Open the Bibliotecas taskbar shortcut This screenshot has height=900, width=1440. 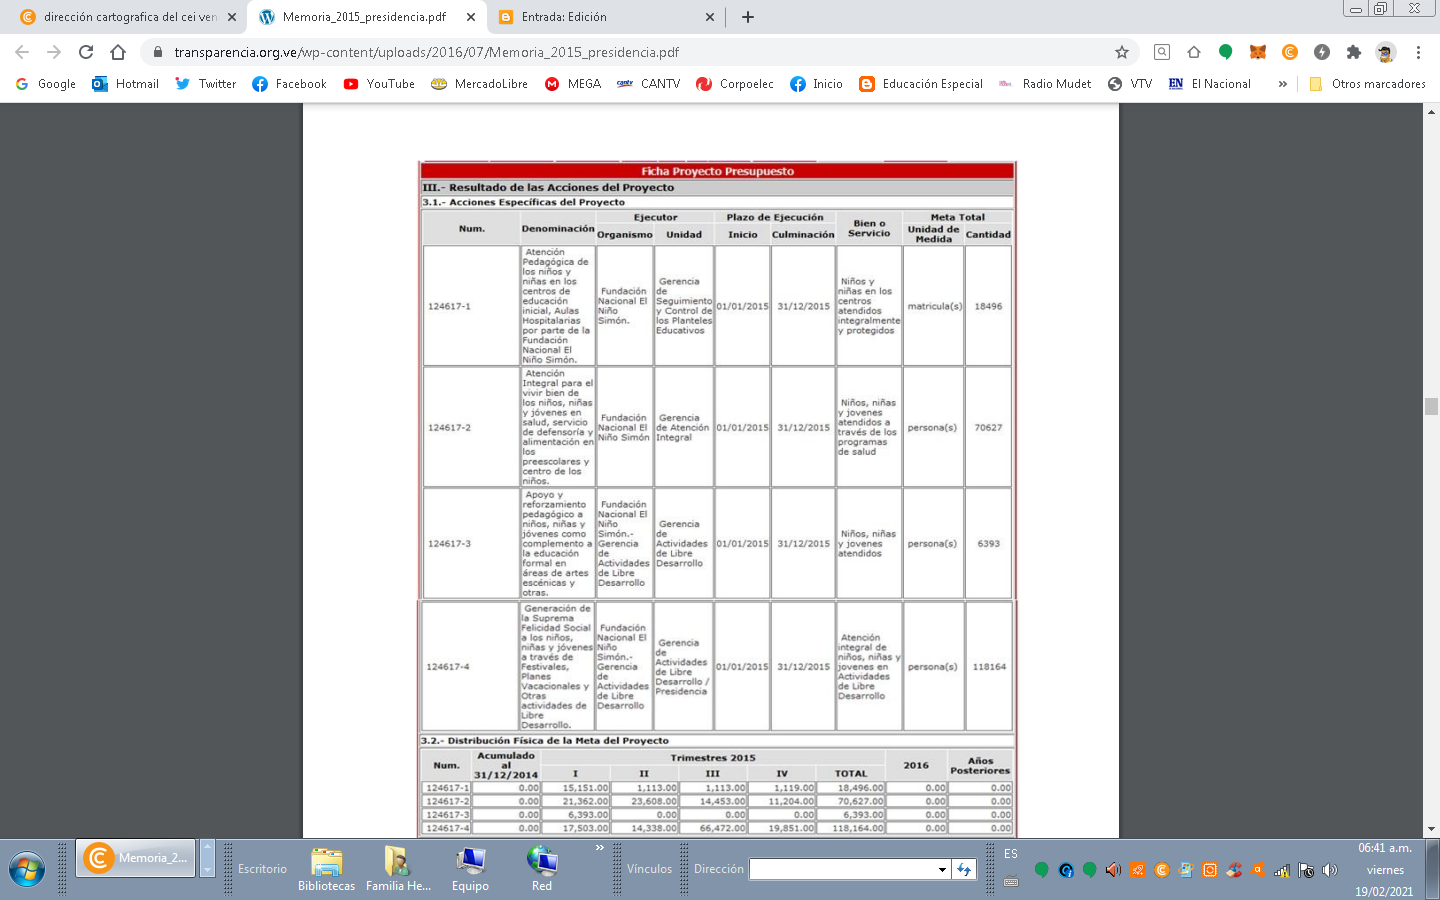coord(327,869)
